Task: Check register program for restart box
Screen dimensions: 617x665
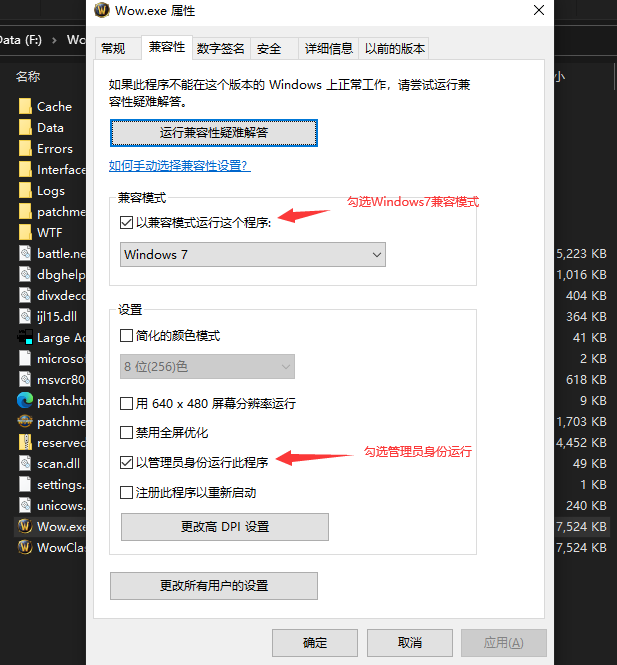Action: click(126, 492)
